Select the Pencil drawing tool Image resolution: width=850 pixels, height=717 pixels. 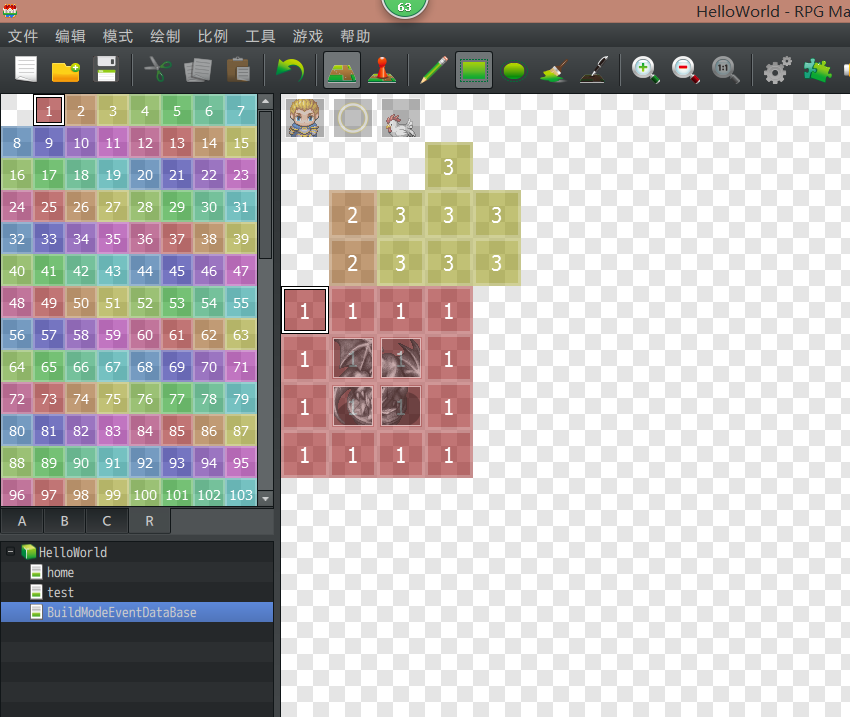[x=434, y=70]
